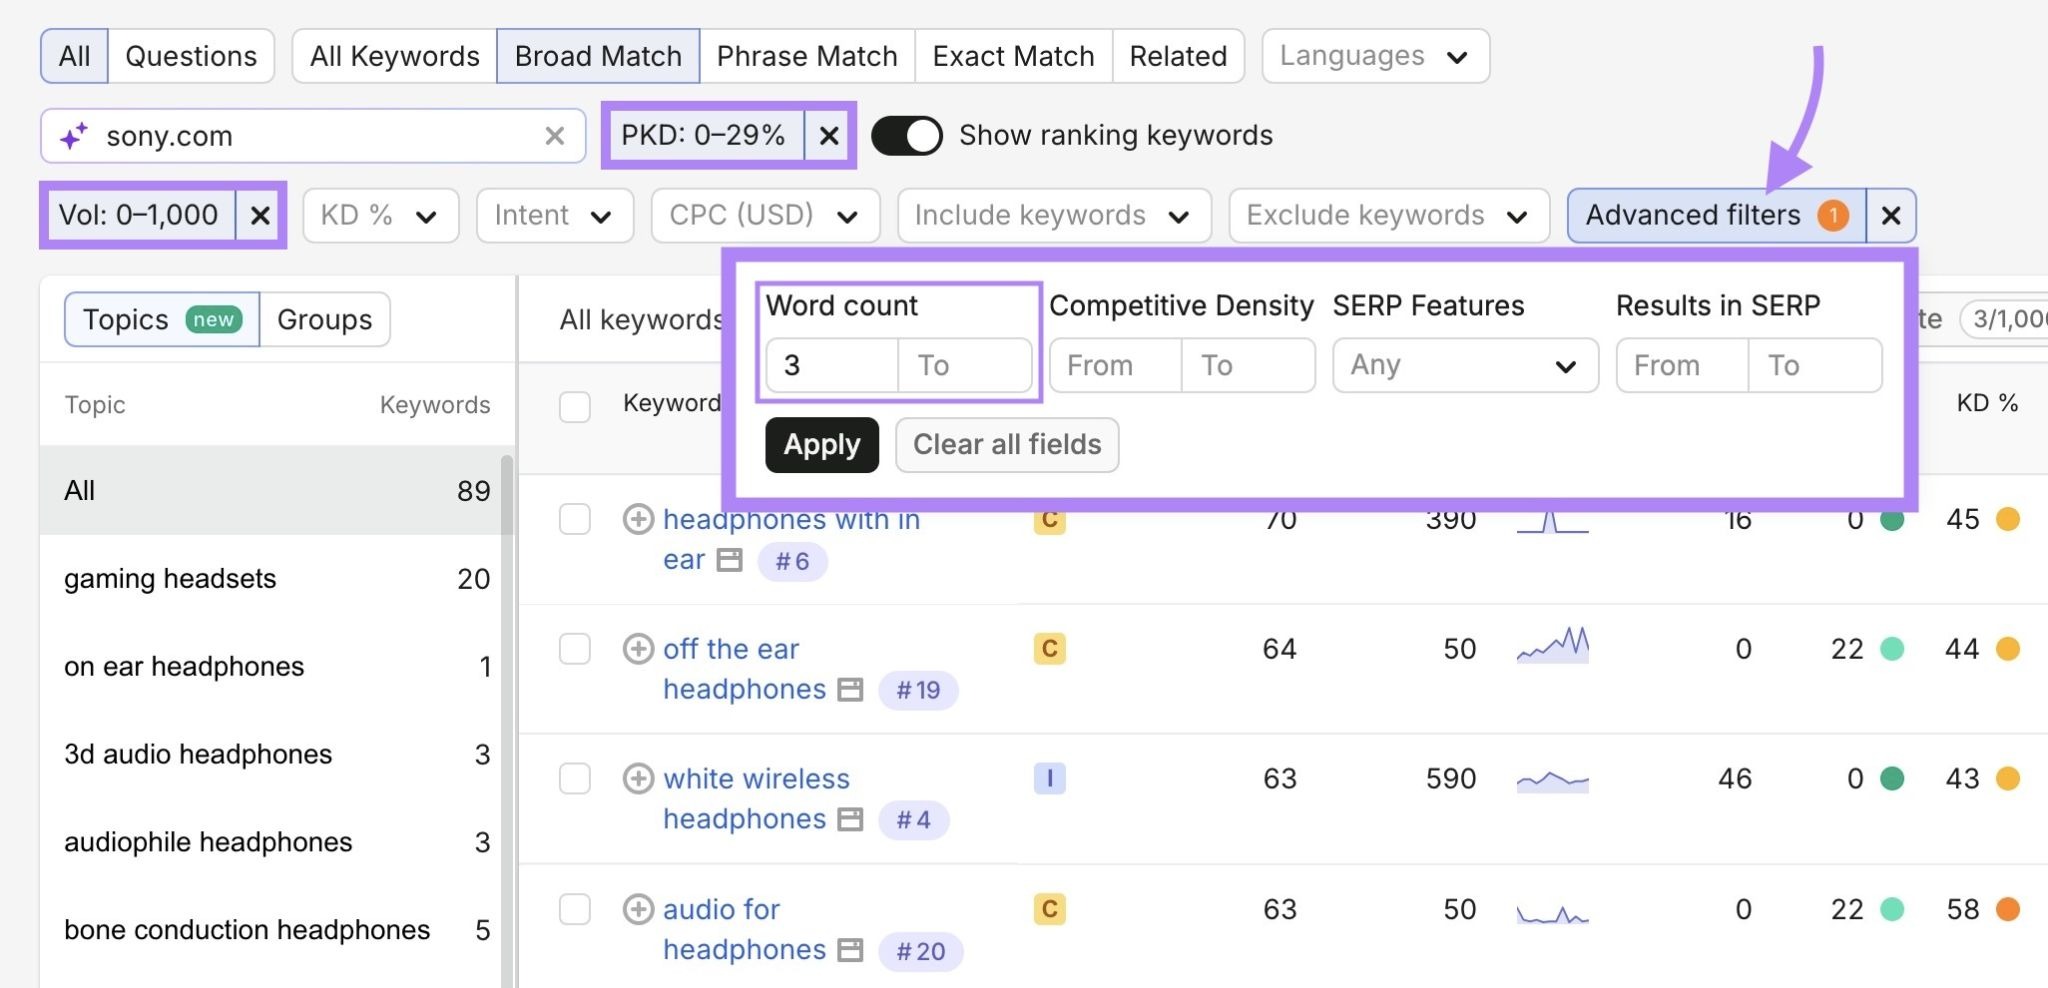The image size is (2048, 988).
Task: Open the SERP Features Any dropdown
Action: click(x=1465, y=365)
